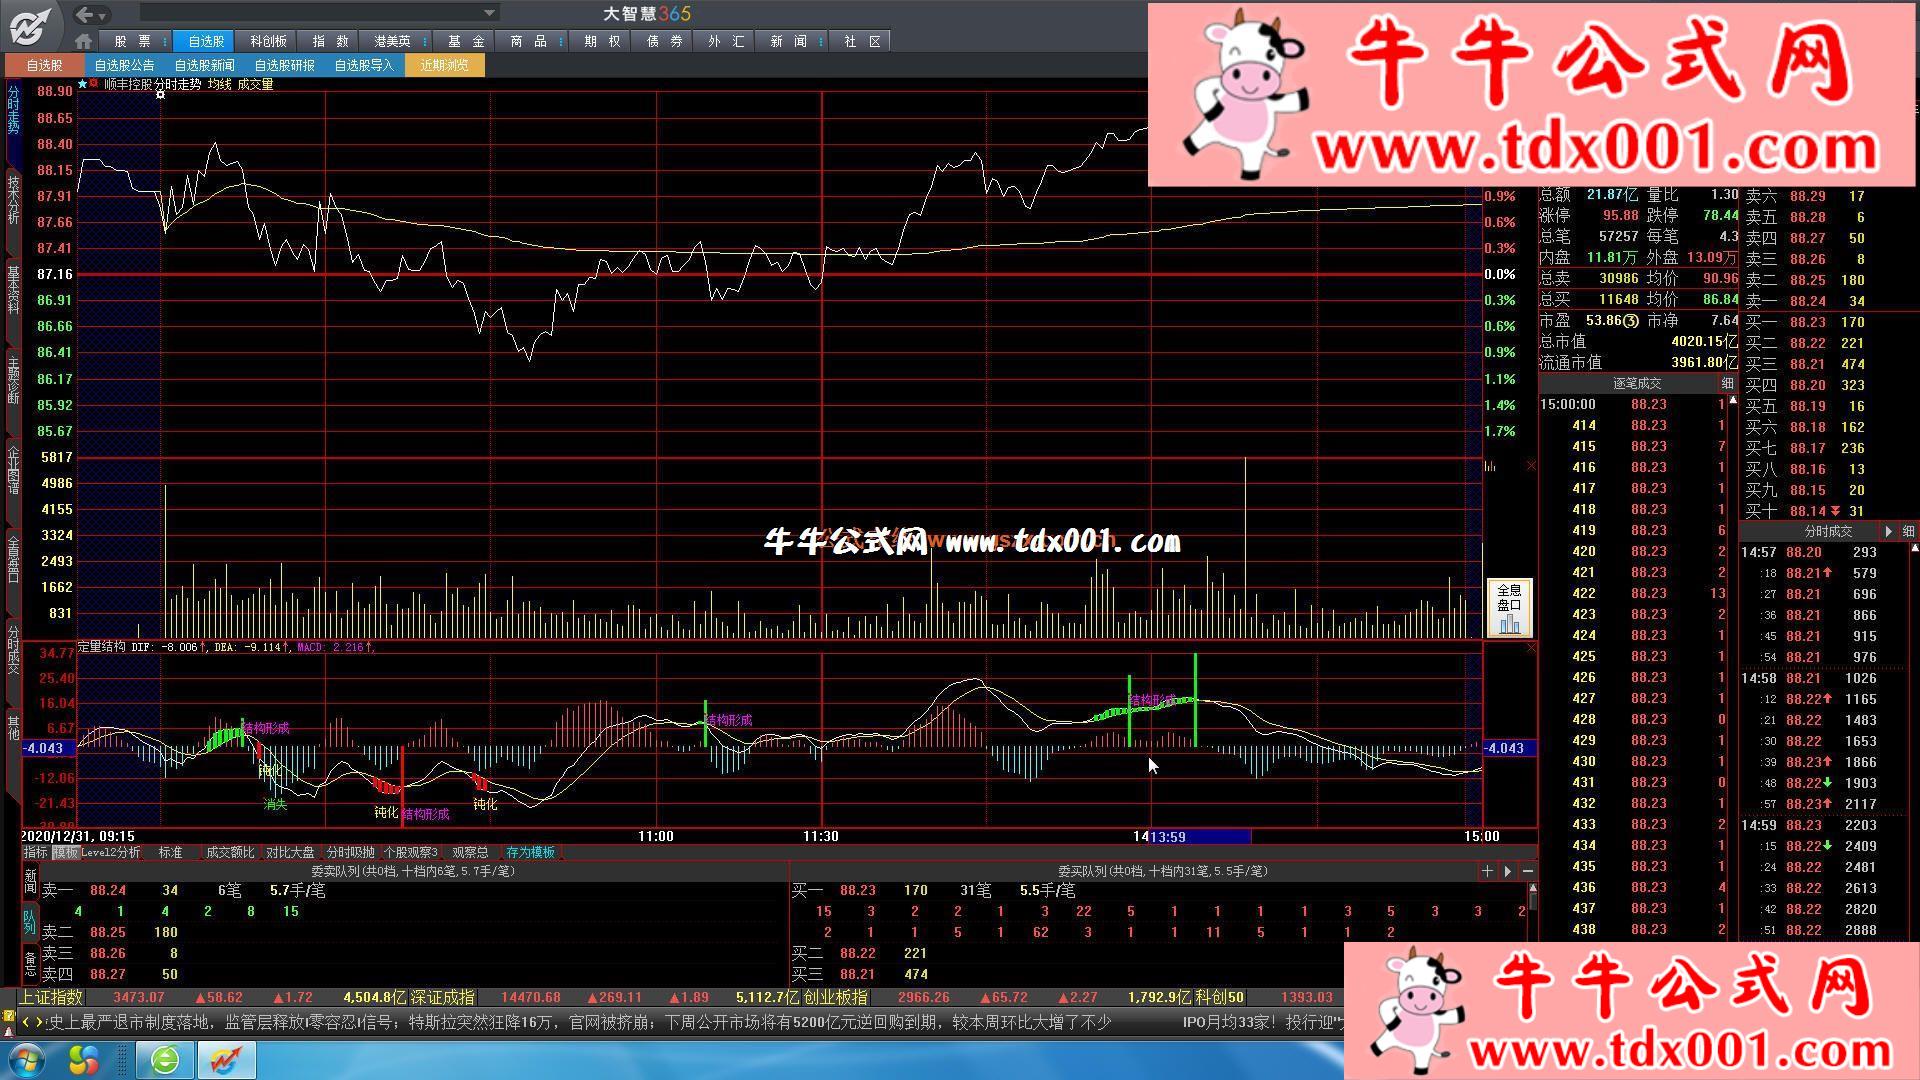The image size is (1920, 1080).
Task: Open the 商品 menu
Action: [x=528, y=41]
